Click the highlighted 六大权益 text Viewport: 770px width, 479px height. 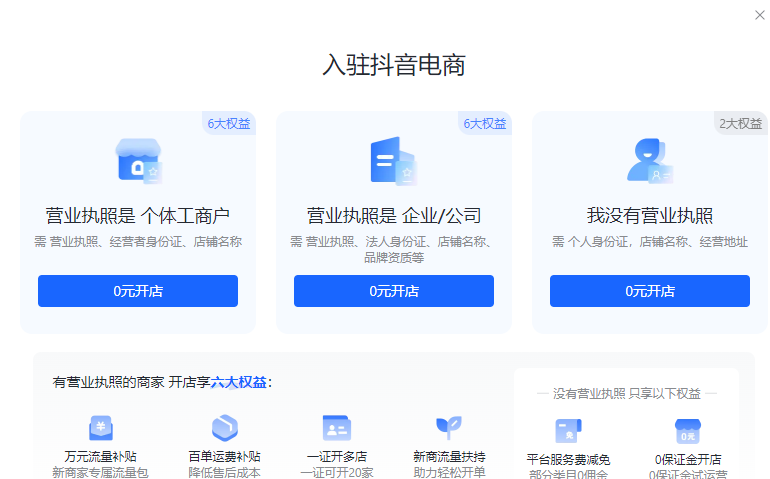click(x=239, y=382)
